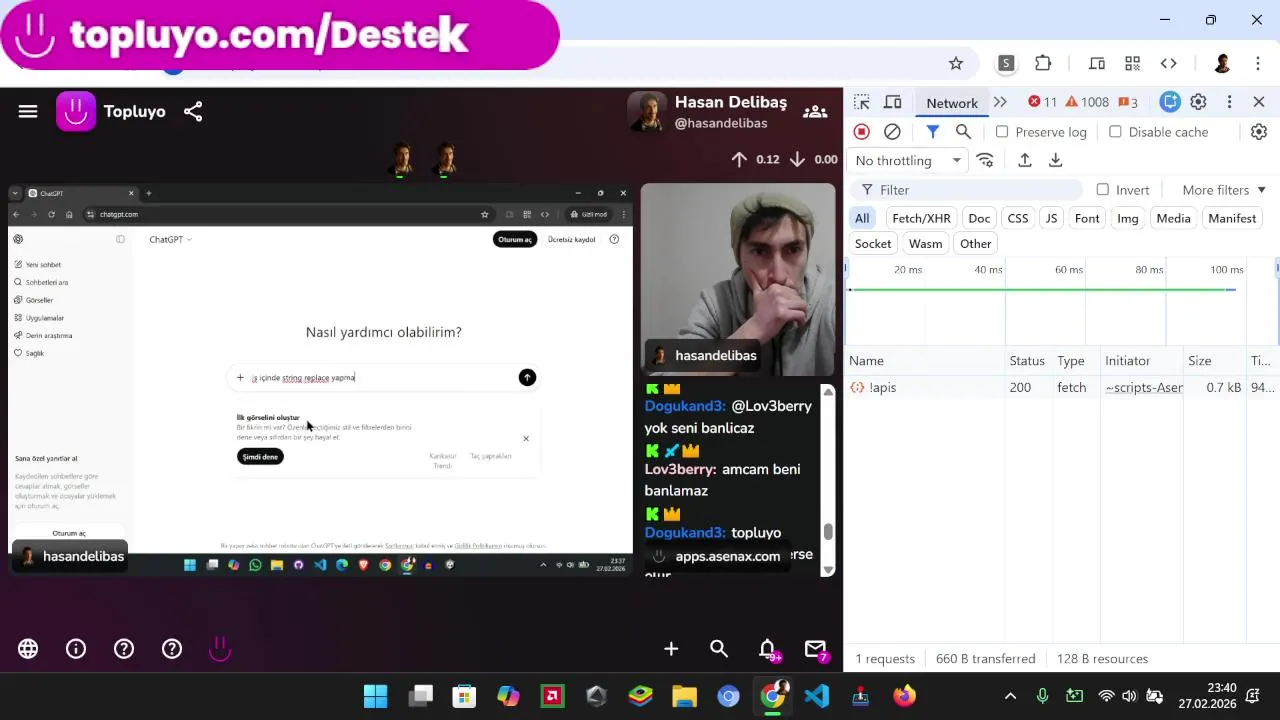
Task: Export HAR with the download arrow
Action: [1055, 160]
